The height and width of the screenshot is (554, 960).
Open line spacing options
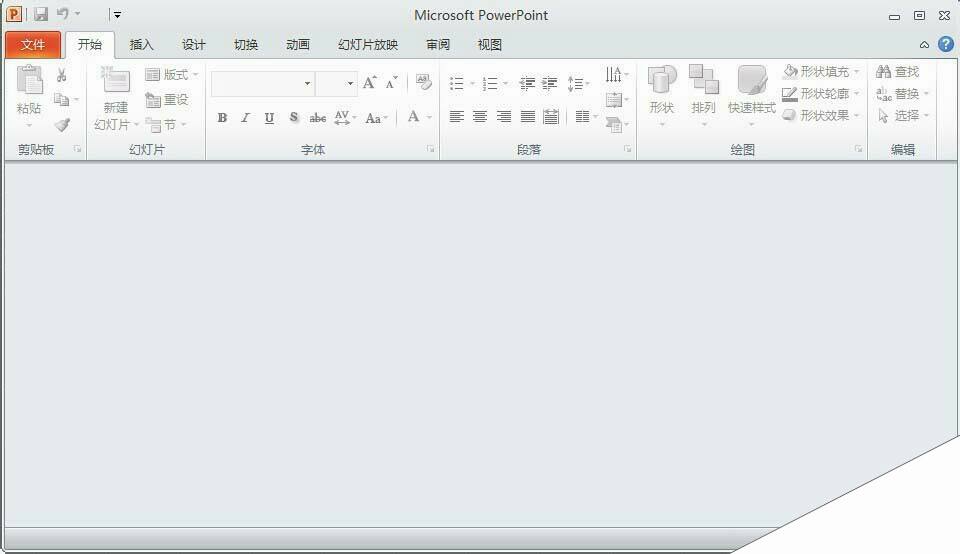click(x=577, y=83)
